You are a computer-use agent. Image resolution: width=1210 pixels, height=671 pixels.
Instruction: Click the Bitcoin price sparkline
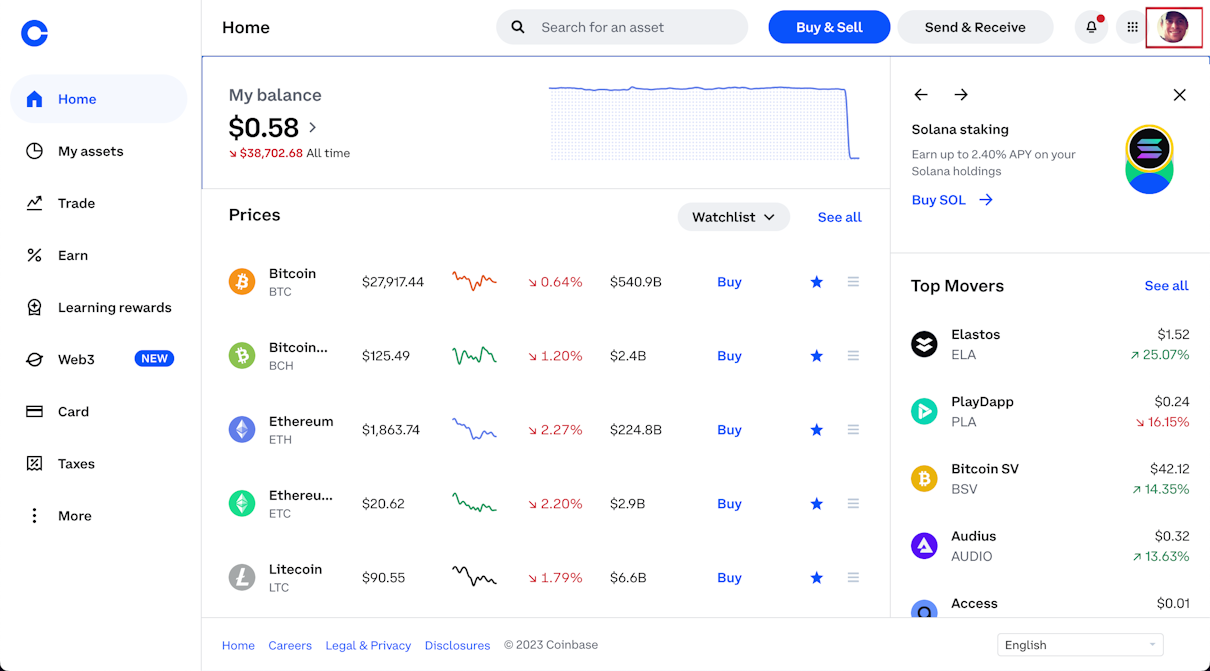click(x=474, y=282)
